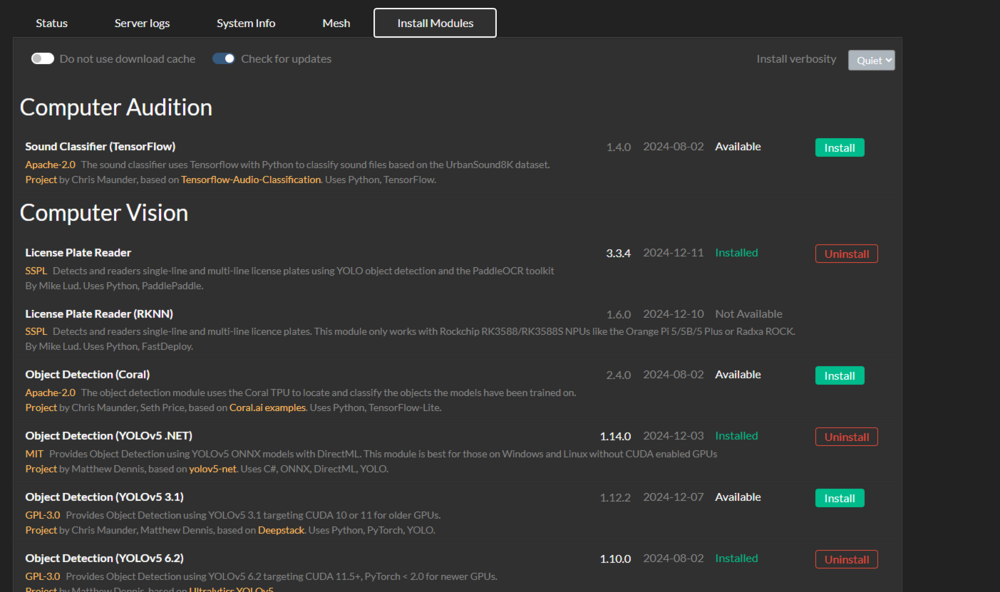Install the Object Detection (YOLOv5 3.1) module
Screen dimensions: 1000x592
[x=839, y=498]
